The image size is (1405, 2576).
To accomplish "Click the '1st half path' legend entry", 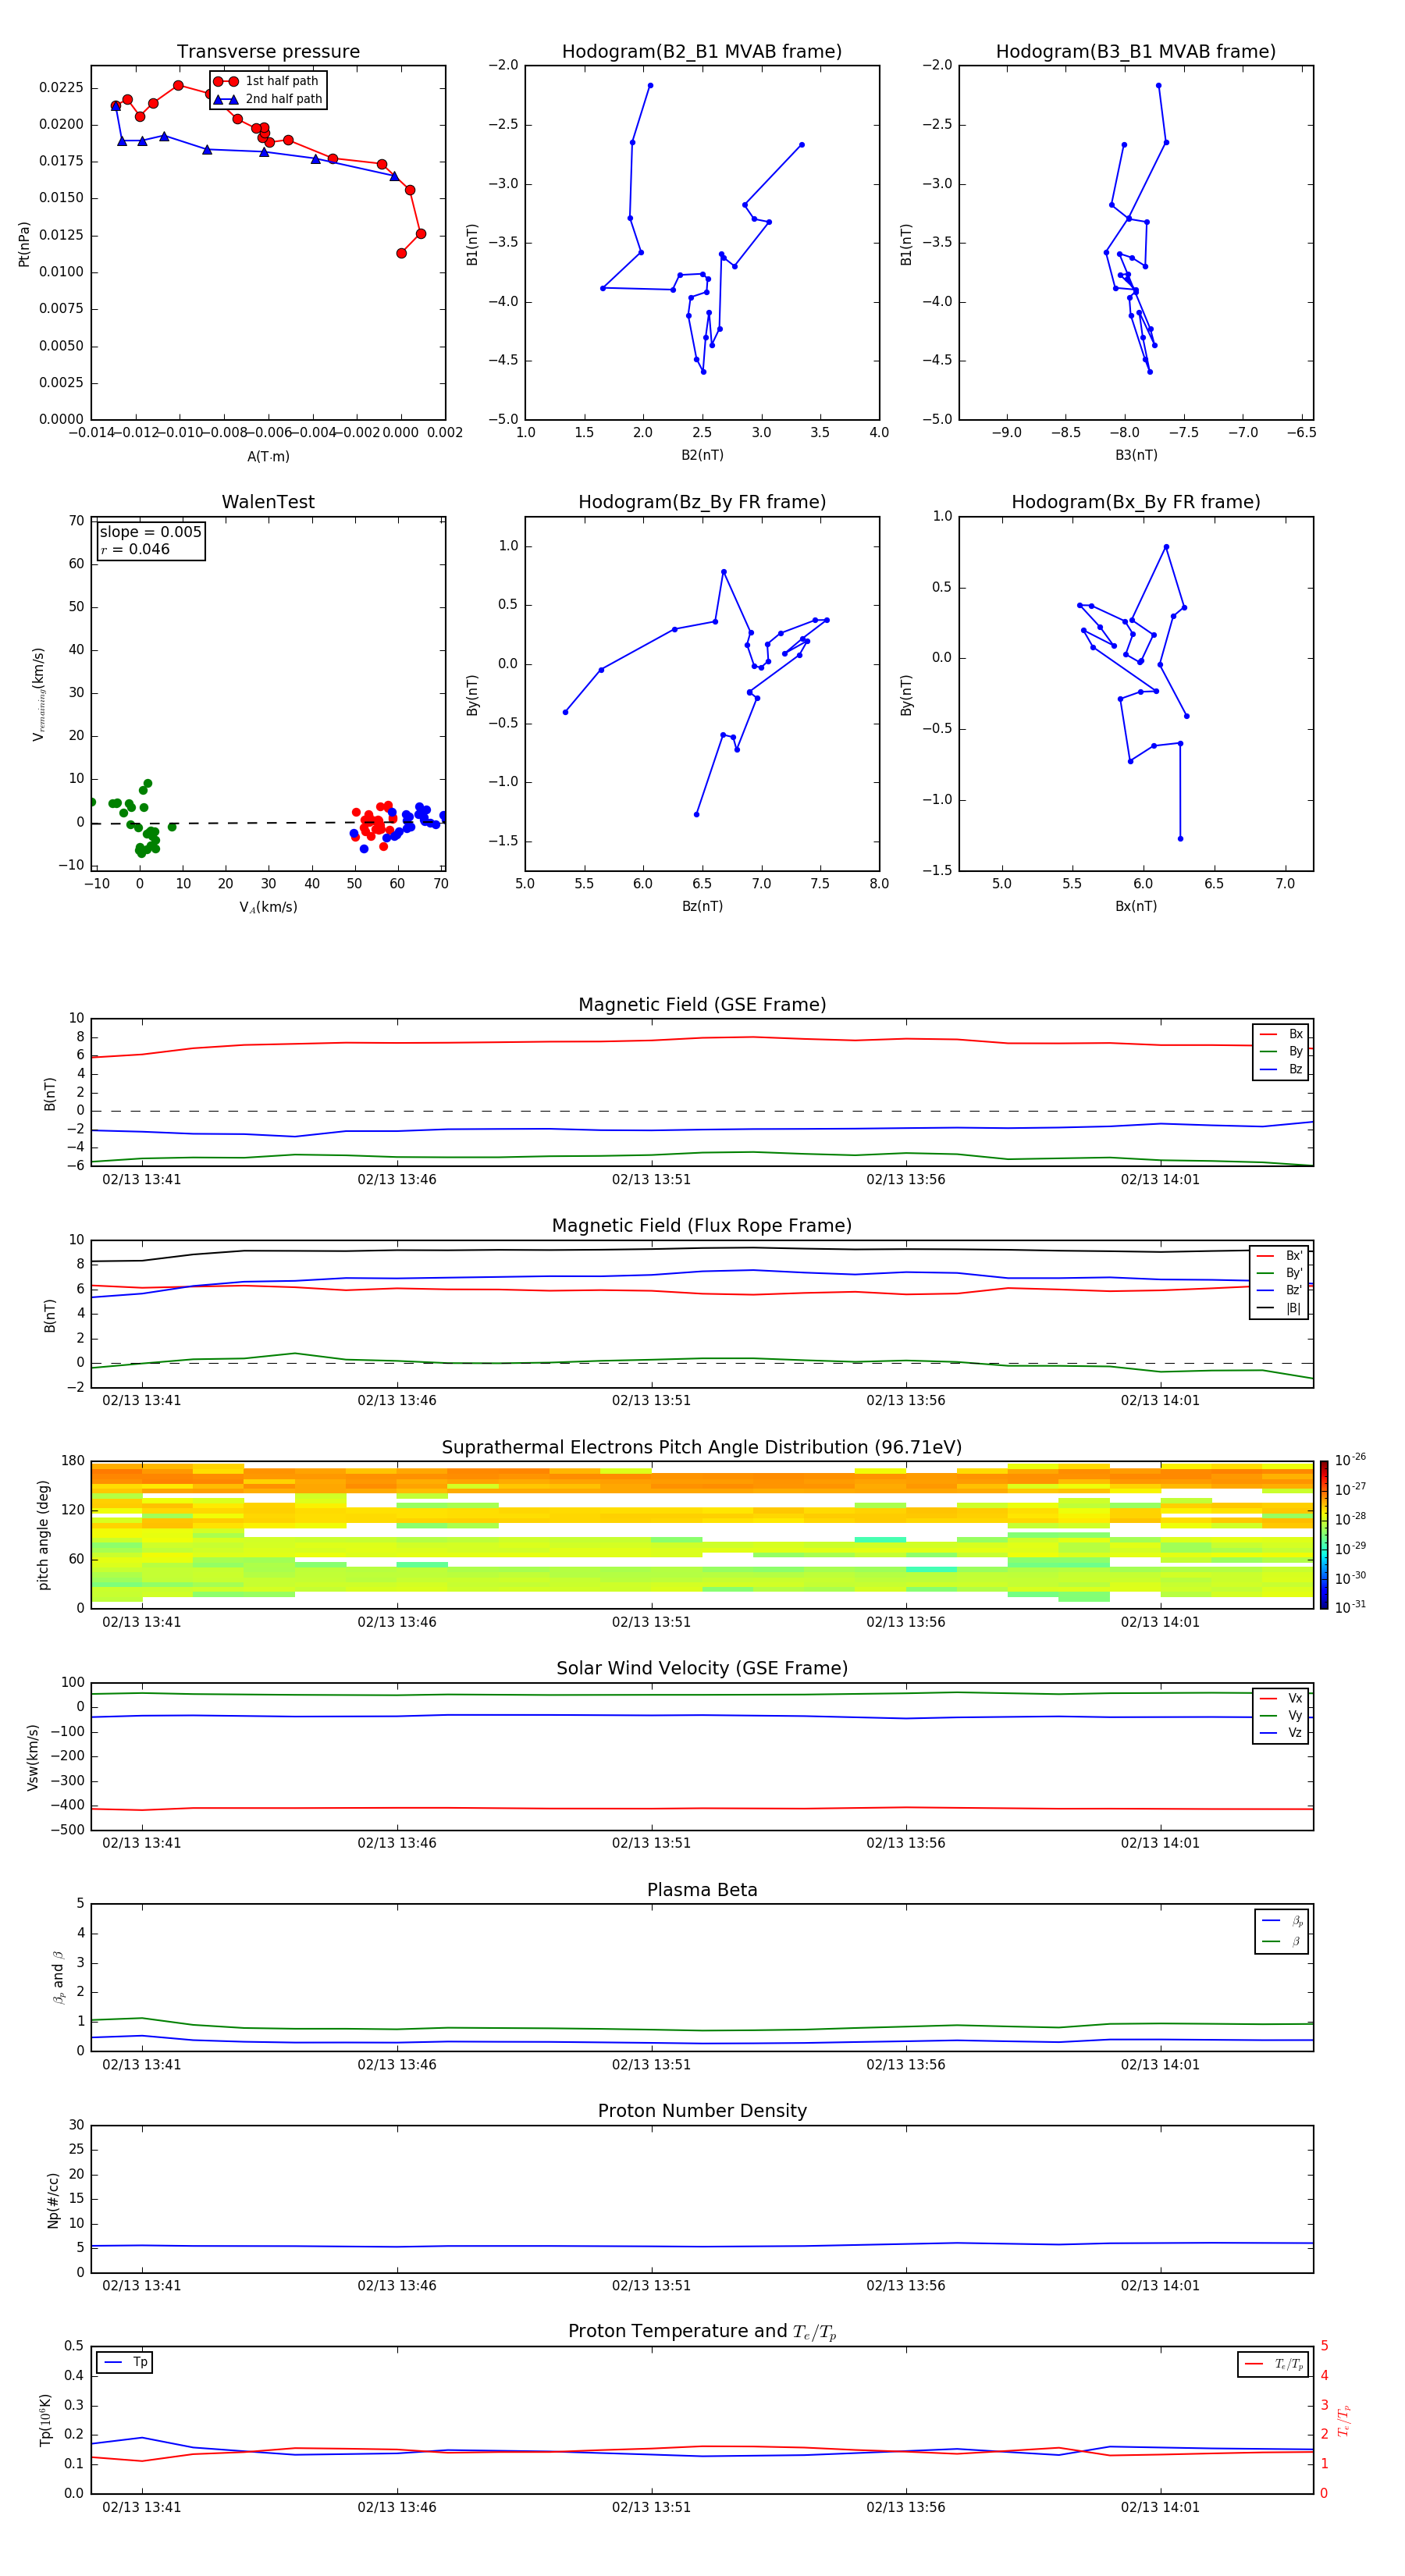I will 267,81.
